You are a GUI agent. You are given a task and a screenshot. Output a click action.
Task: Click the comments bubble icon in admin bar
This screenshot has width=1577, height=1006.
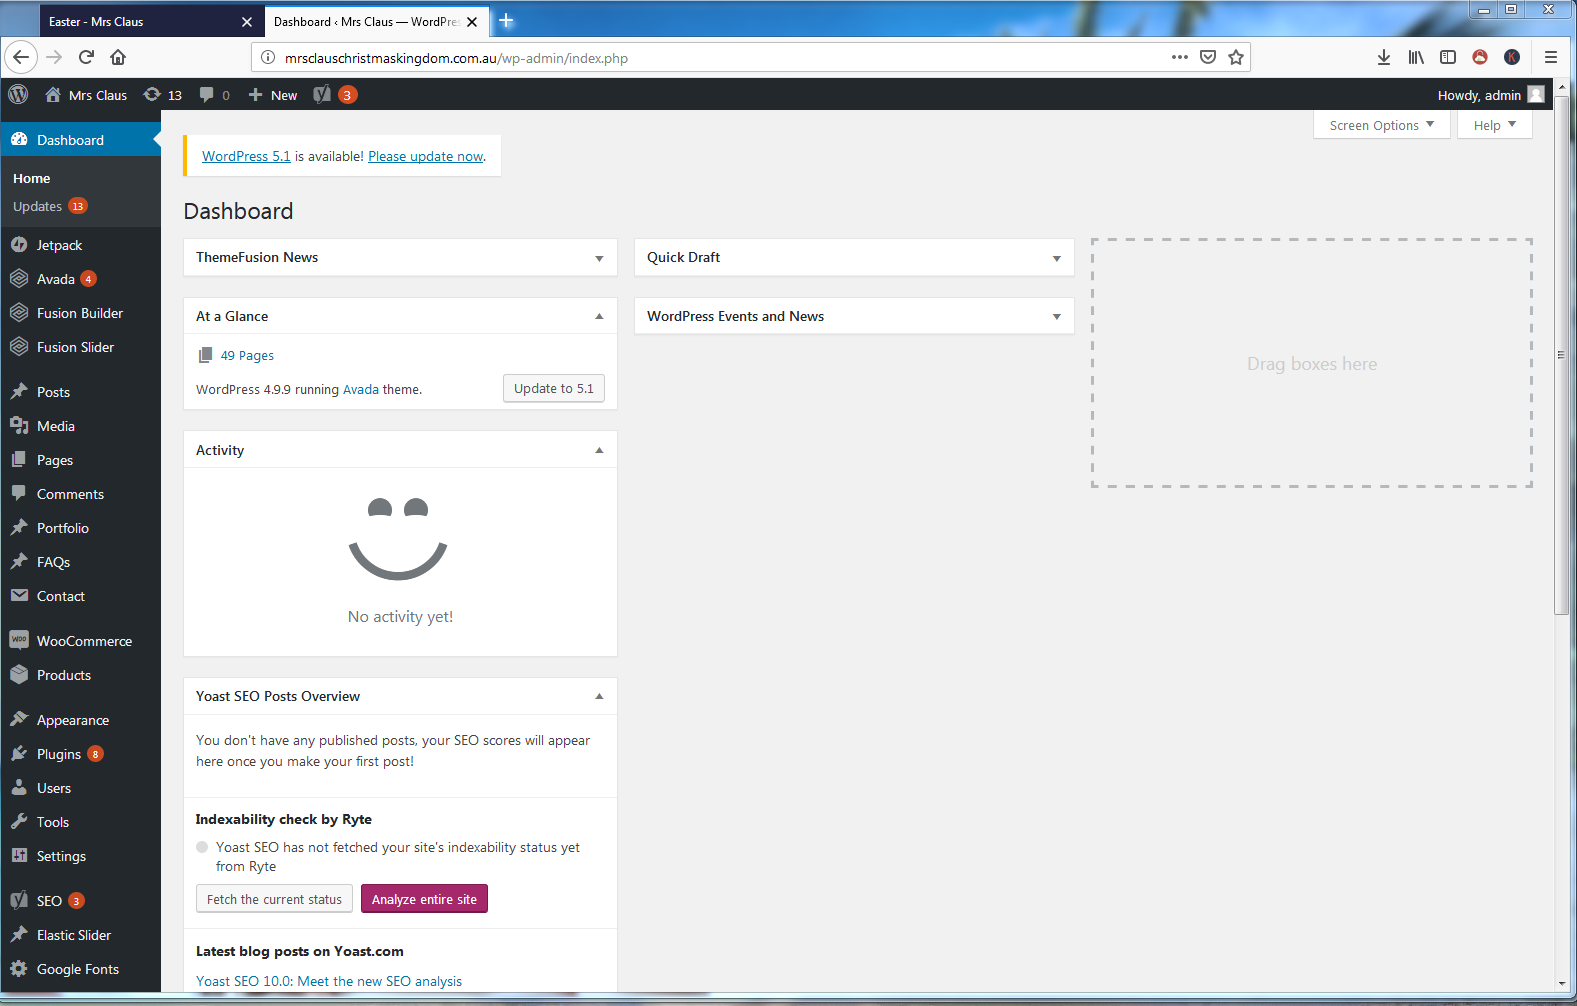point(207,95)
